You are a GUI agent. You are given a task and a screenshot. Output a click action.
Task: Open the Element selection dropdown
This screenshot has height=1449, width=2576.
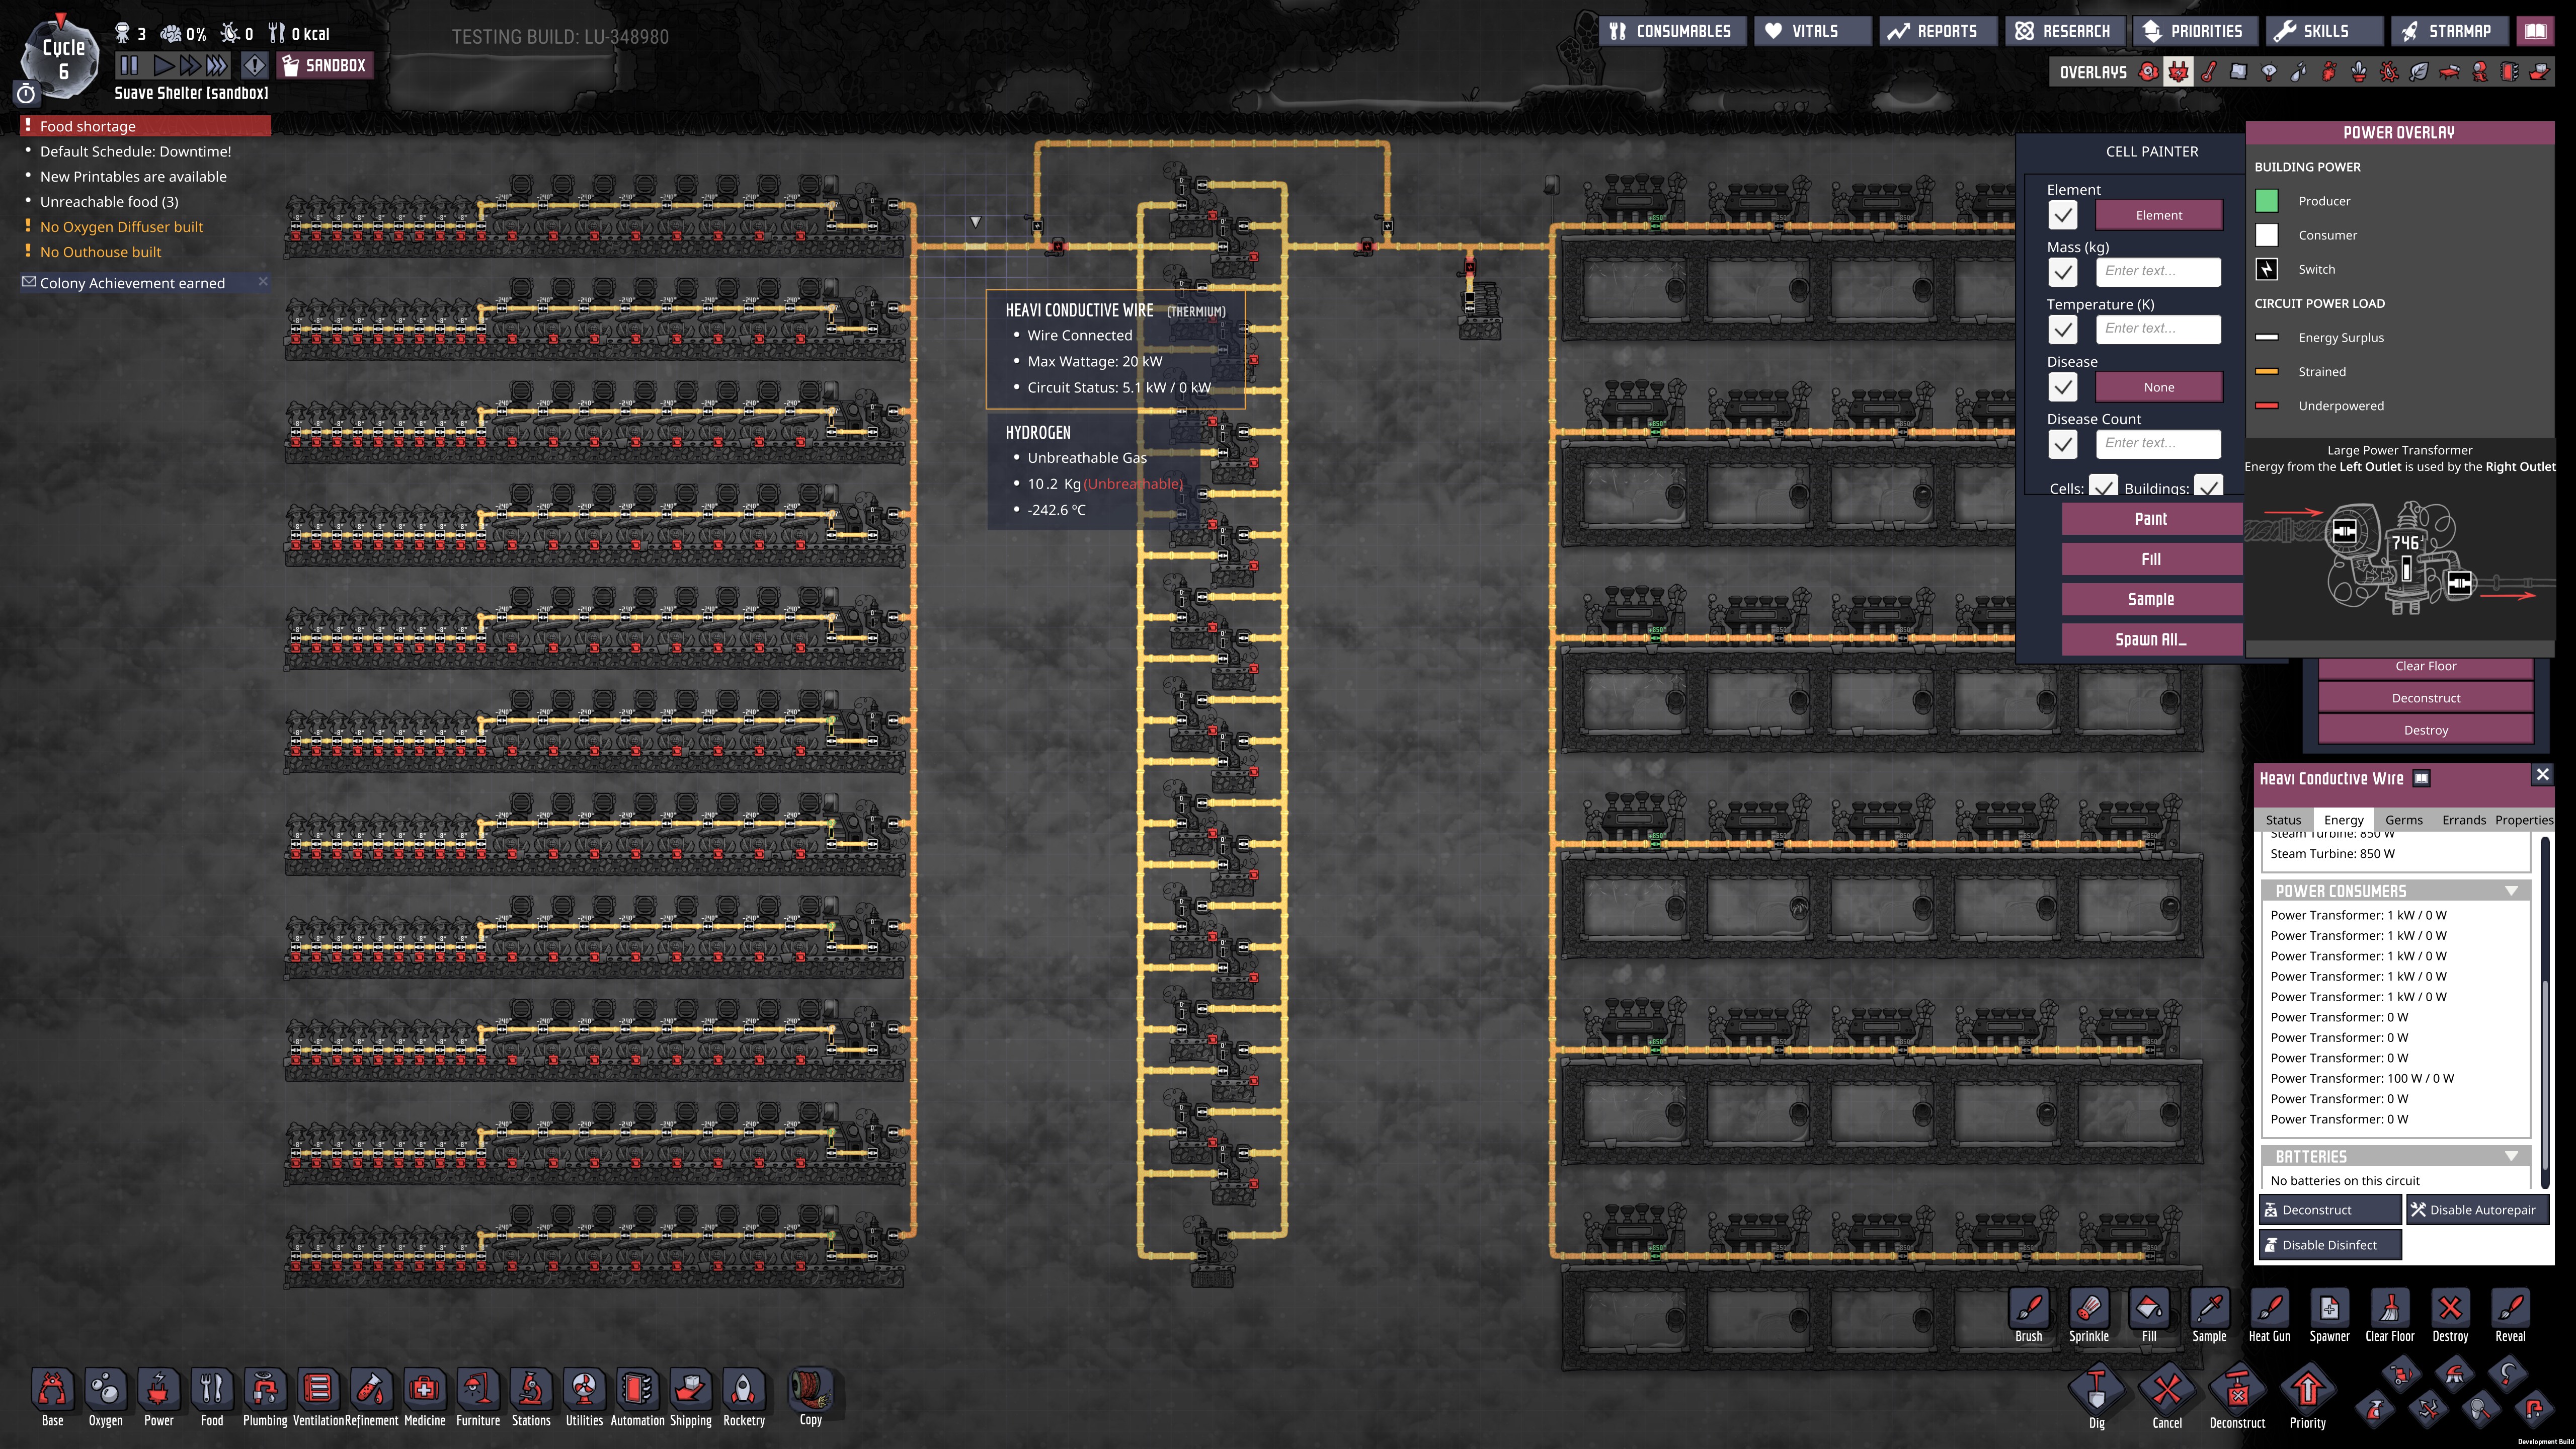coord(2158,215)
